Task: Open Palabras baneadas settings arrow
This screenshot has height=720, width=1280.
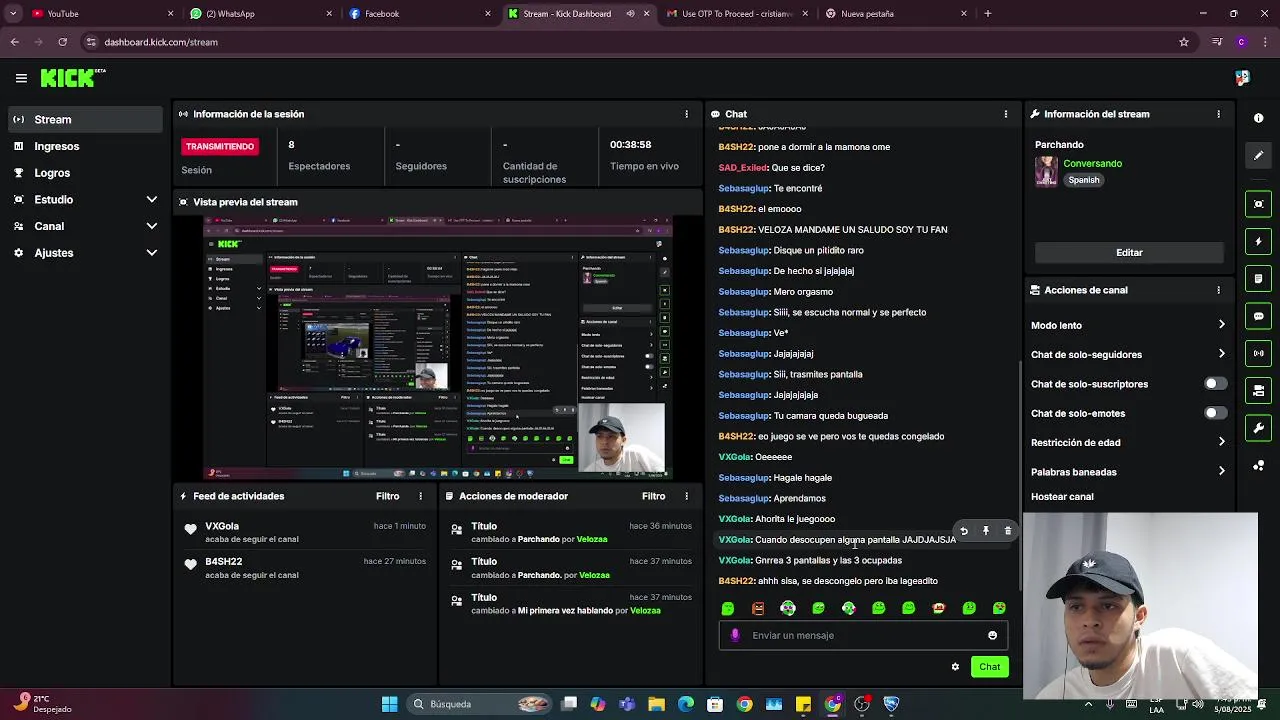Action: point(1221,472)
